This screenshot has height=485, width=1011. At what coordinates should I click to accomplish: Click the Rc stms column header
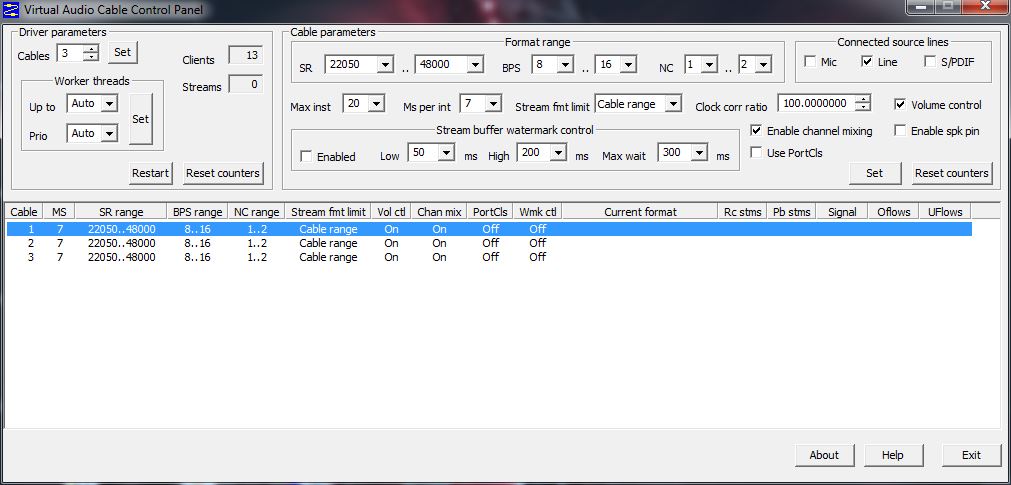(x=742, y=212)
